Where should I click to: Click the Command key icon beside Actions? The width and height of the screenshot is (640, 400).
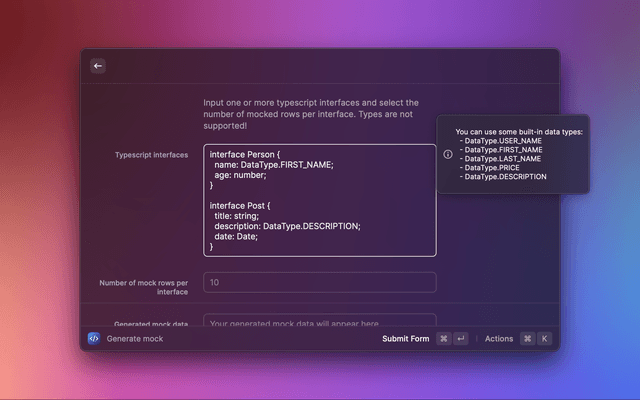[527, 339]
